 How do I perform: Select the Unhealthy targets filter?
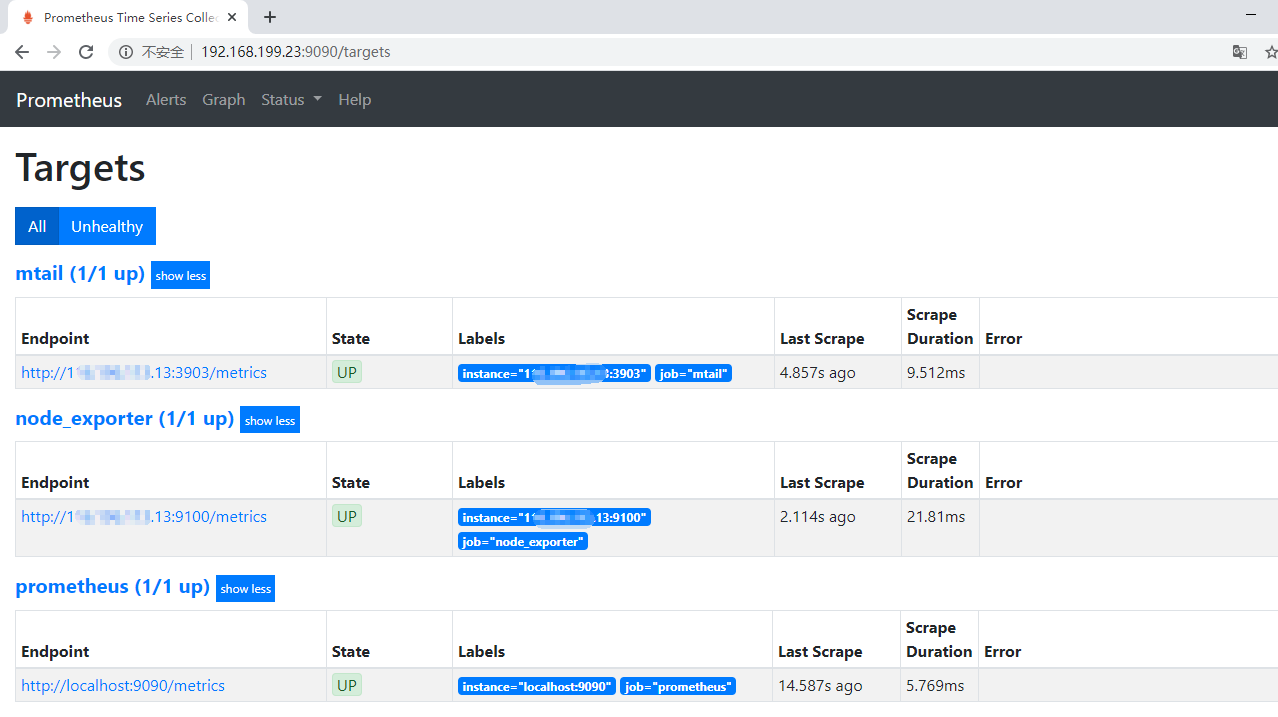[107, 226]
